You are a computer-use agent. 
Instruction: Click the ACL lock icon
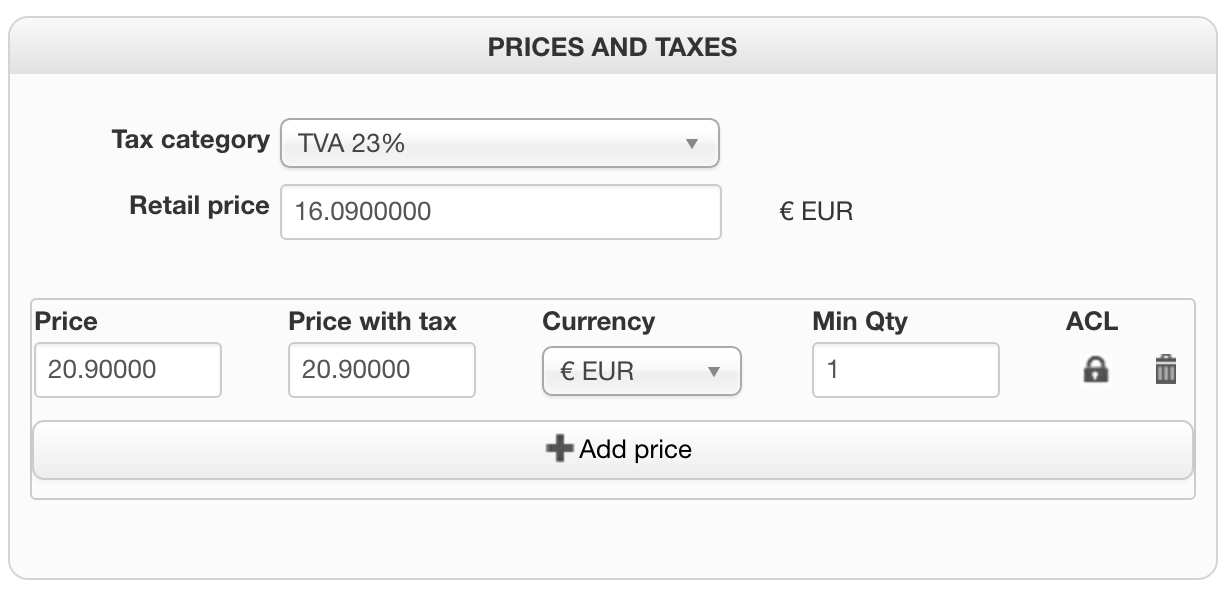1096,370
